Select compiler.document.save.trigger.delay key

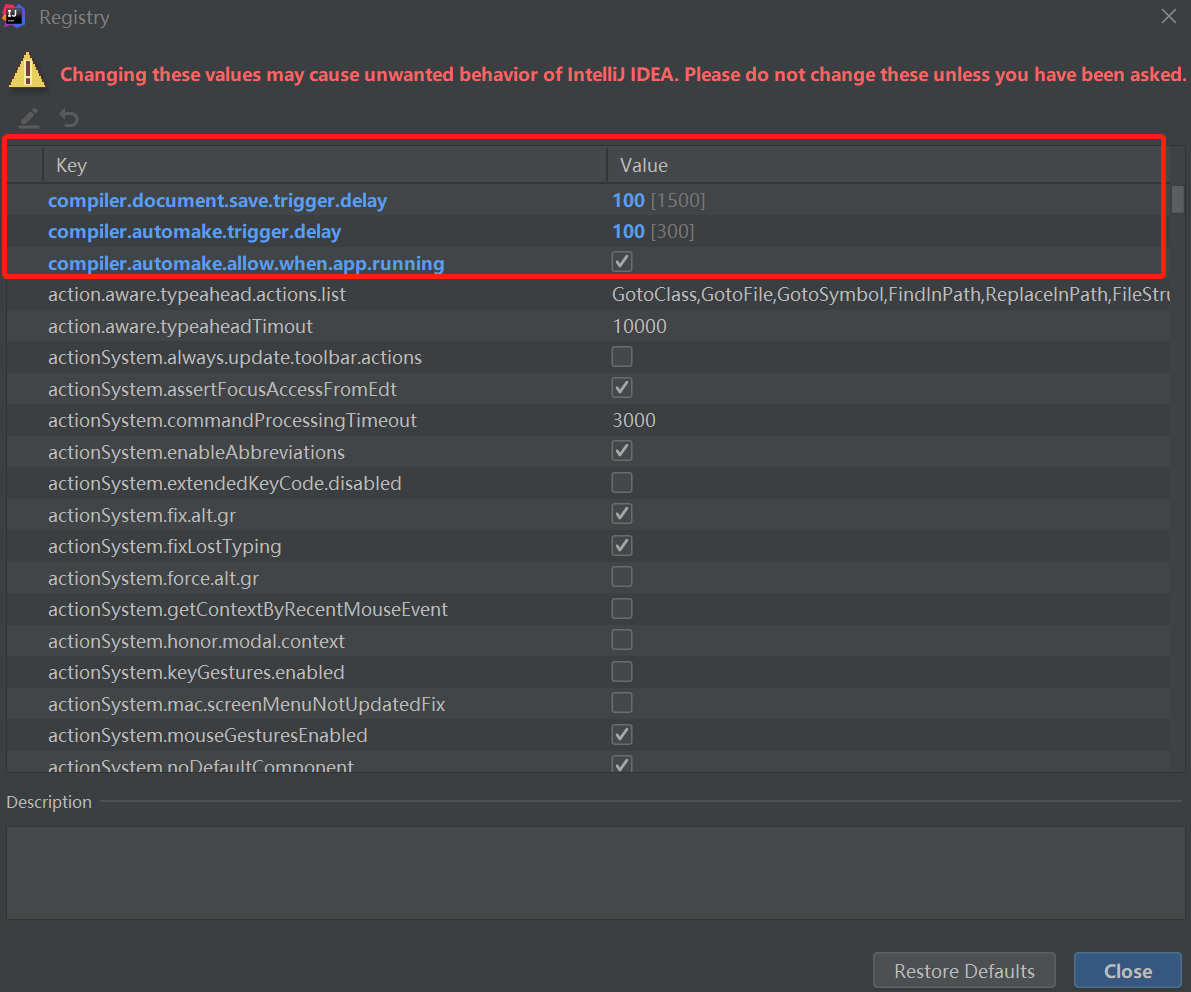coord(217,201)
